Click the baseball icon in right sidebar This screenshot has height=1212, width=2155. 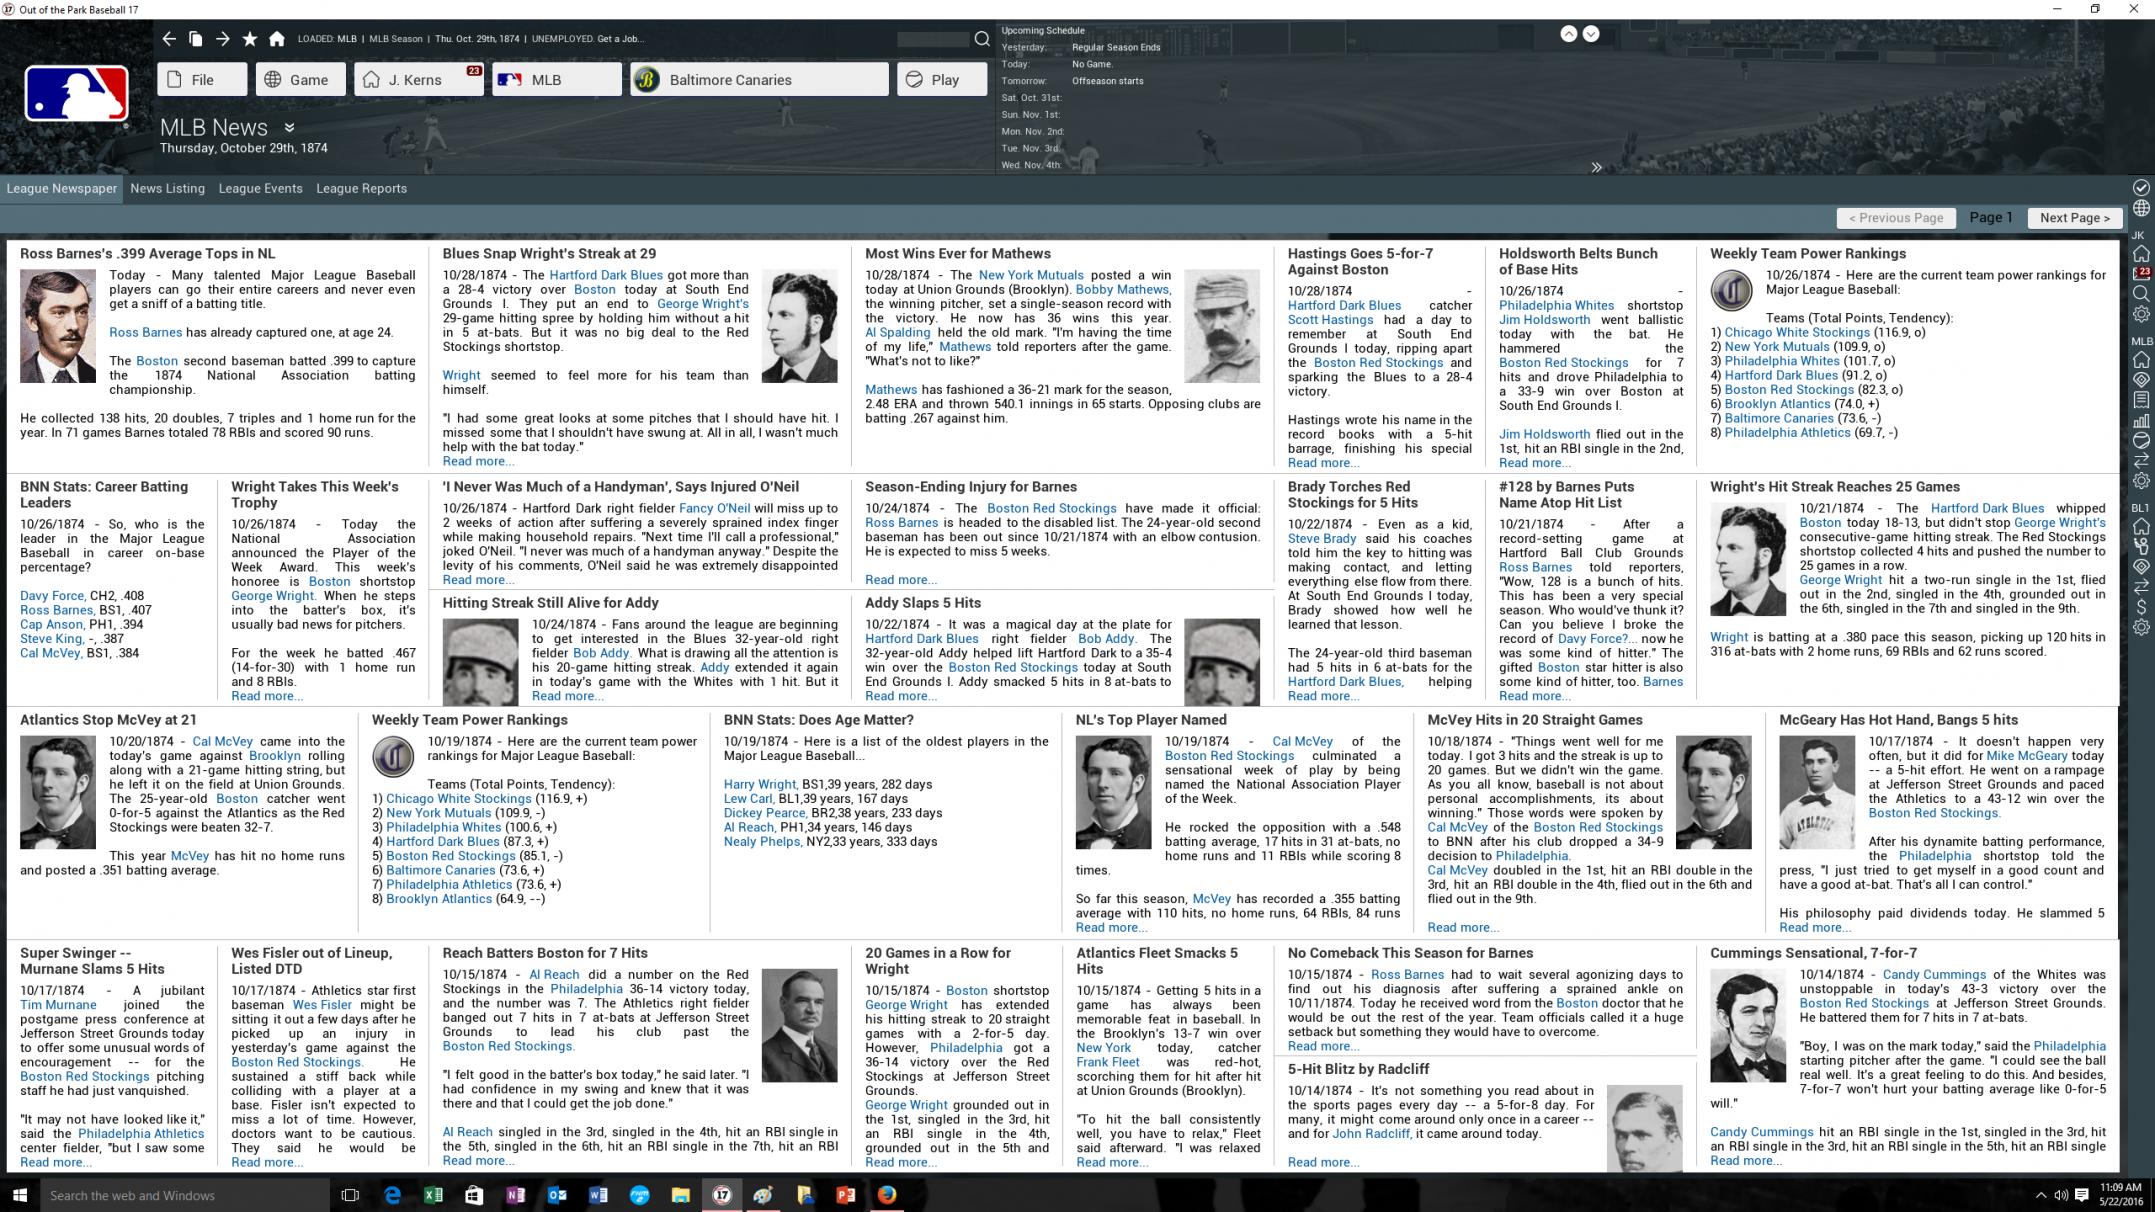tap(2141, 440)
